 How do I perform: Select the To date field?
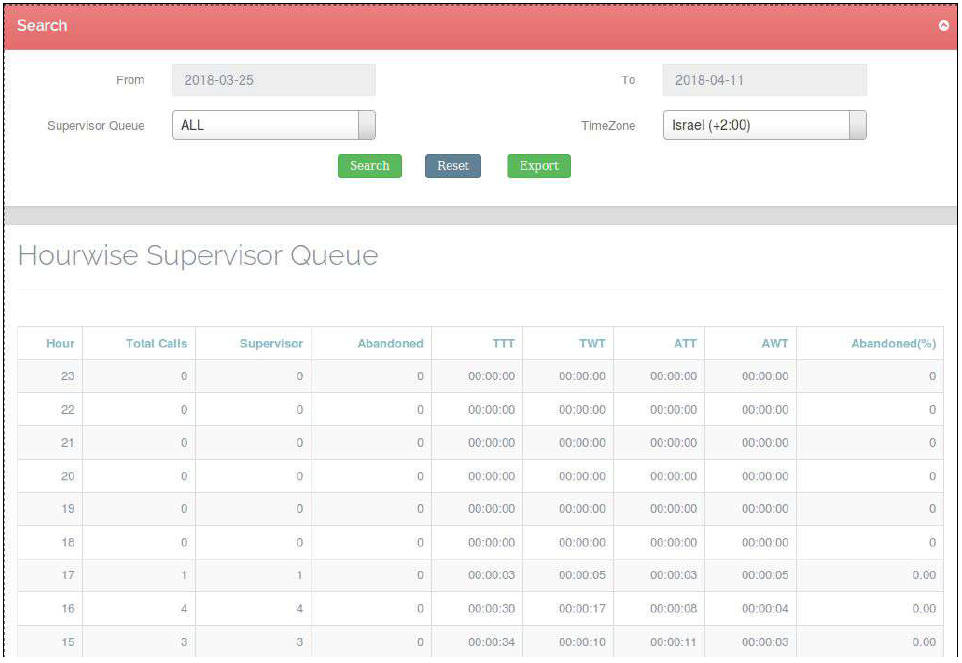point(764,80)
